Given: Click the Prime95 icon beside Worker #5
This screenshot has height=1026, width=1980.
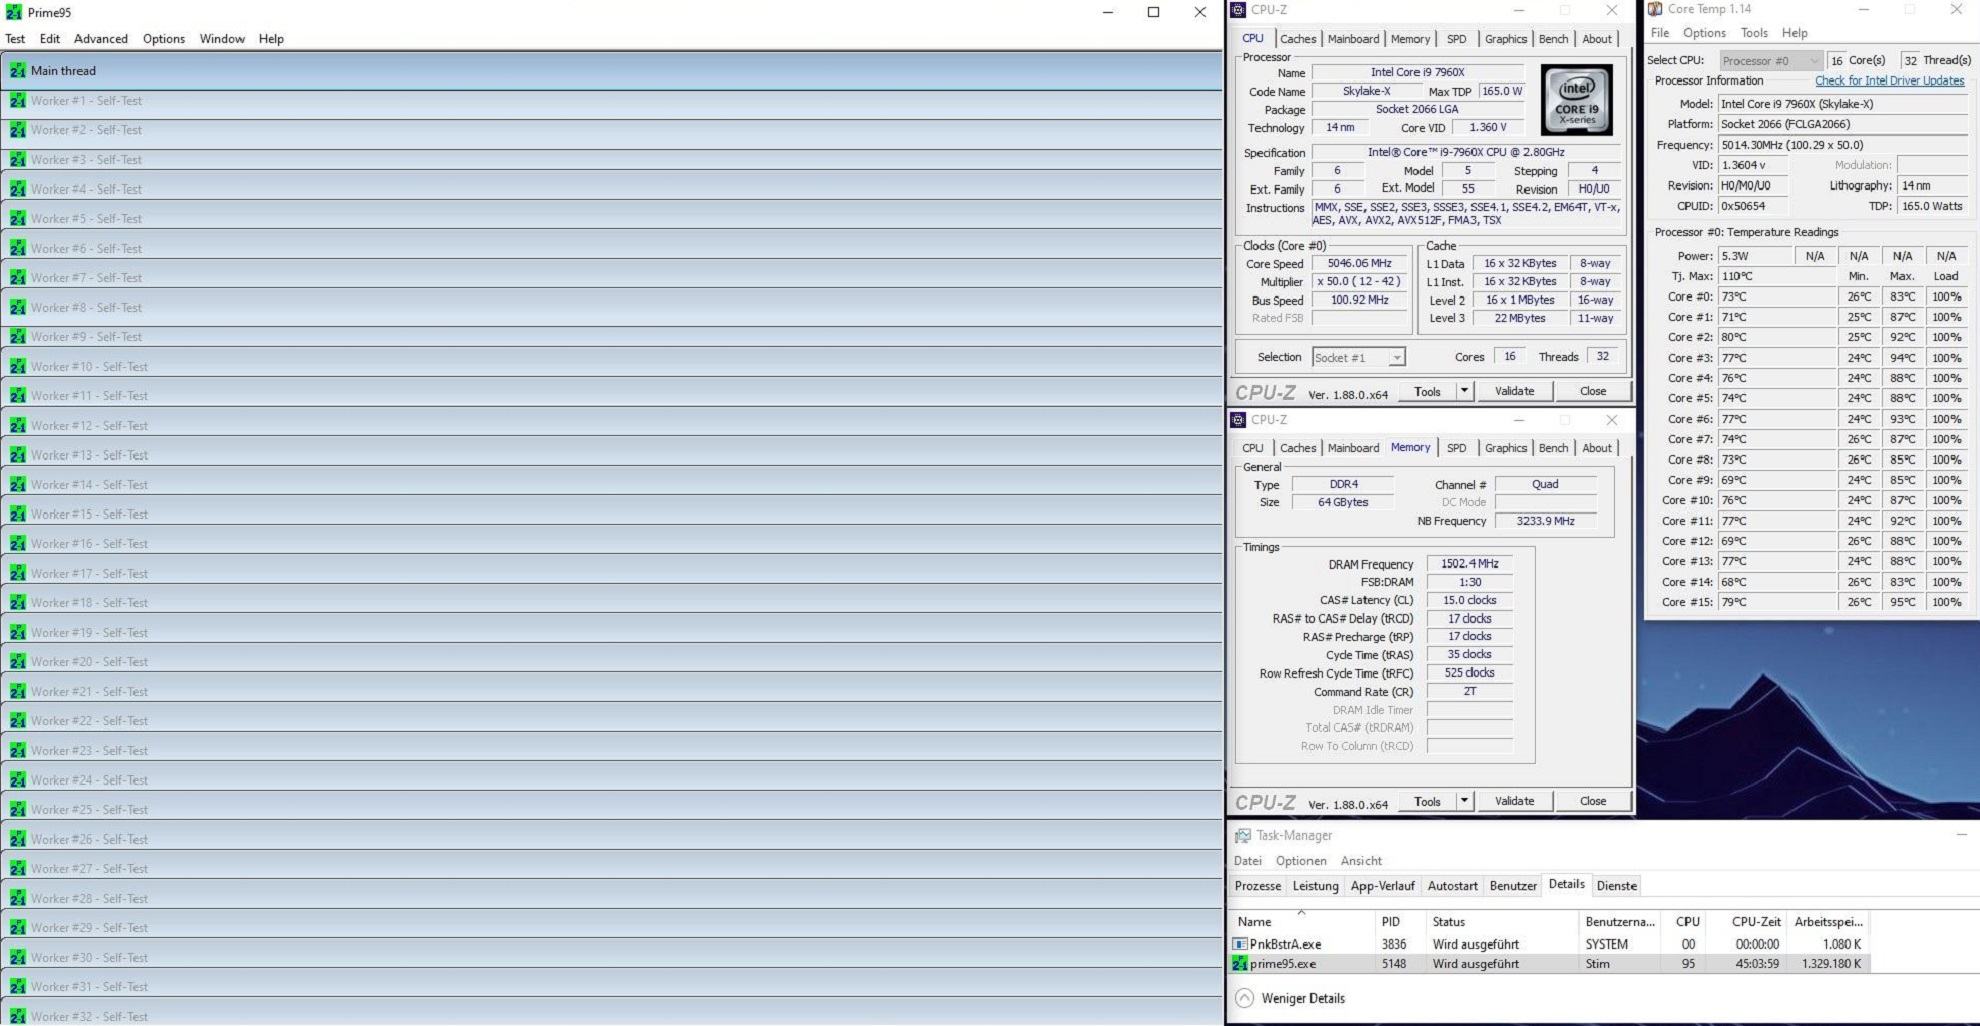Looking at the screenshot, I should [x=17, y=218].
